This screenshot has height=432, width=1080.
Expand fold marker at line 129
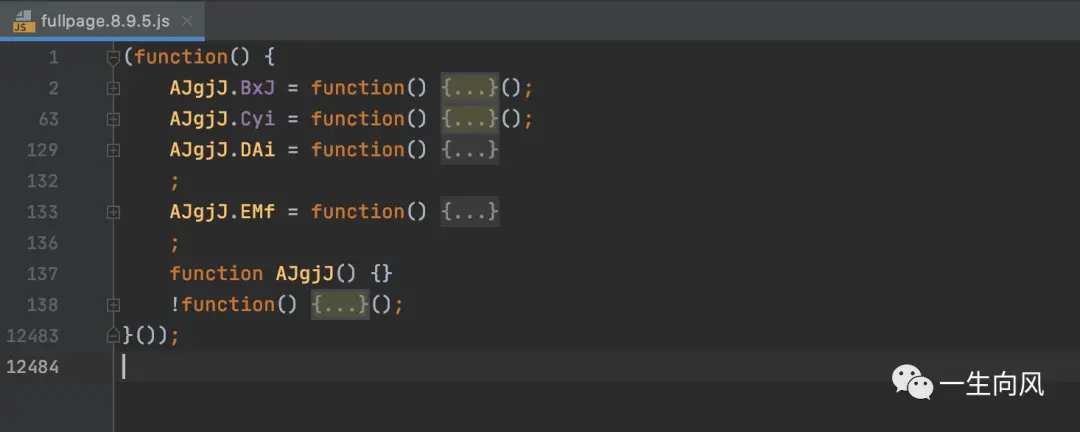pyautogui.click(x=114, y=150)
